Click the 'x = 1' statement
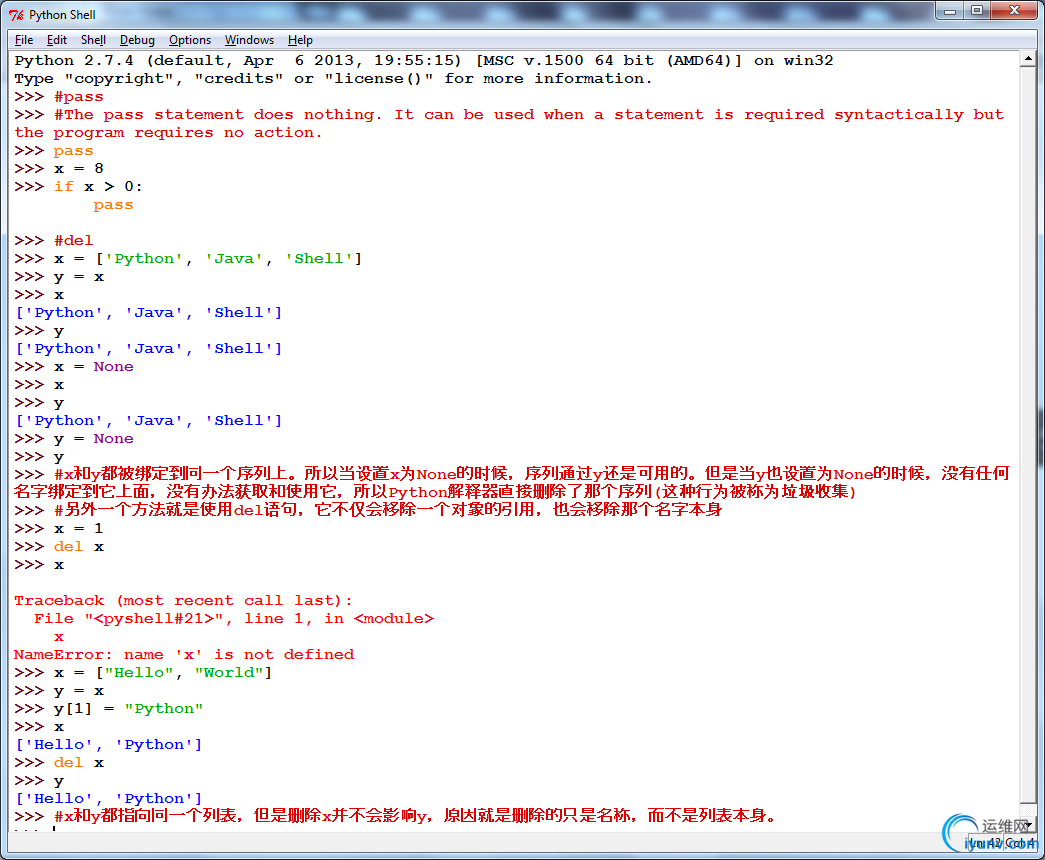The height and width of the screenshot is (860, 1045). [x=79, y=529]
